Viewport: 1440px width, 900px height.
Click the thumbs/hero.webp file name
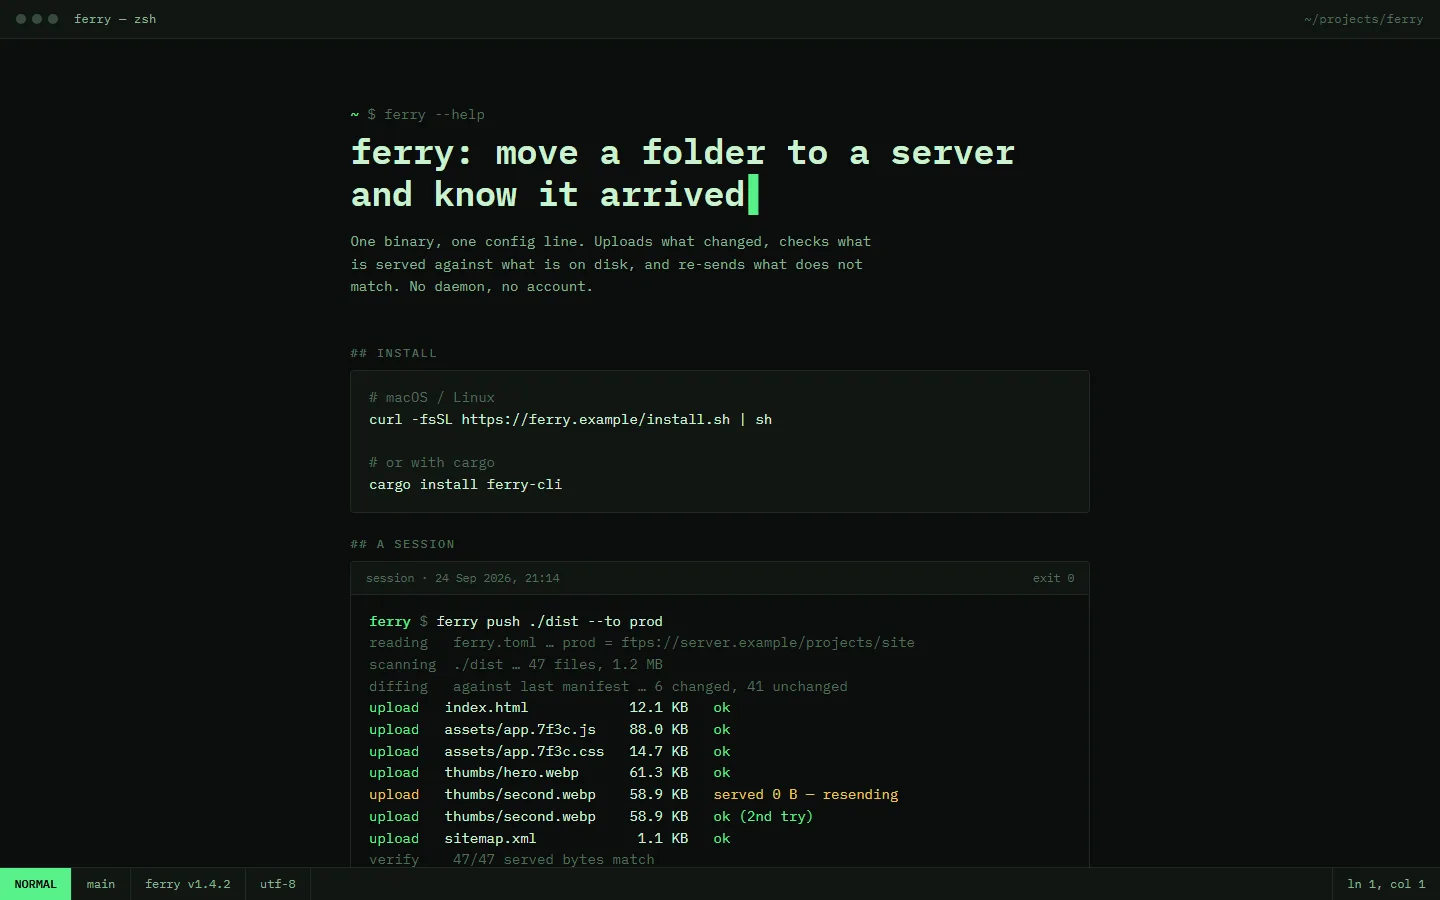click(x=511, y=773)
